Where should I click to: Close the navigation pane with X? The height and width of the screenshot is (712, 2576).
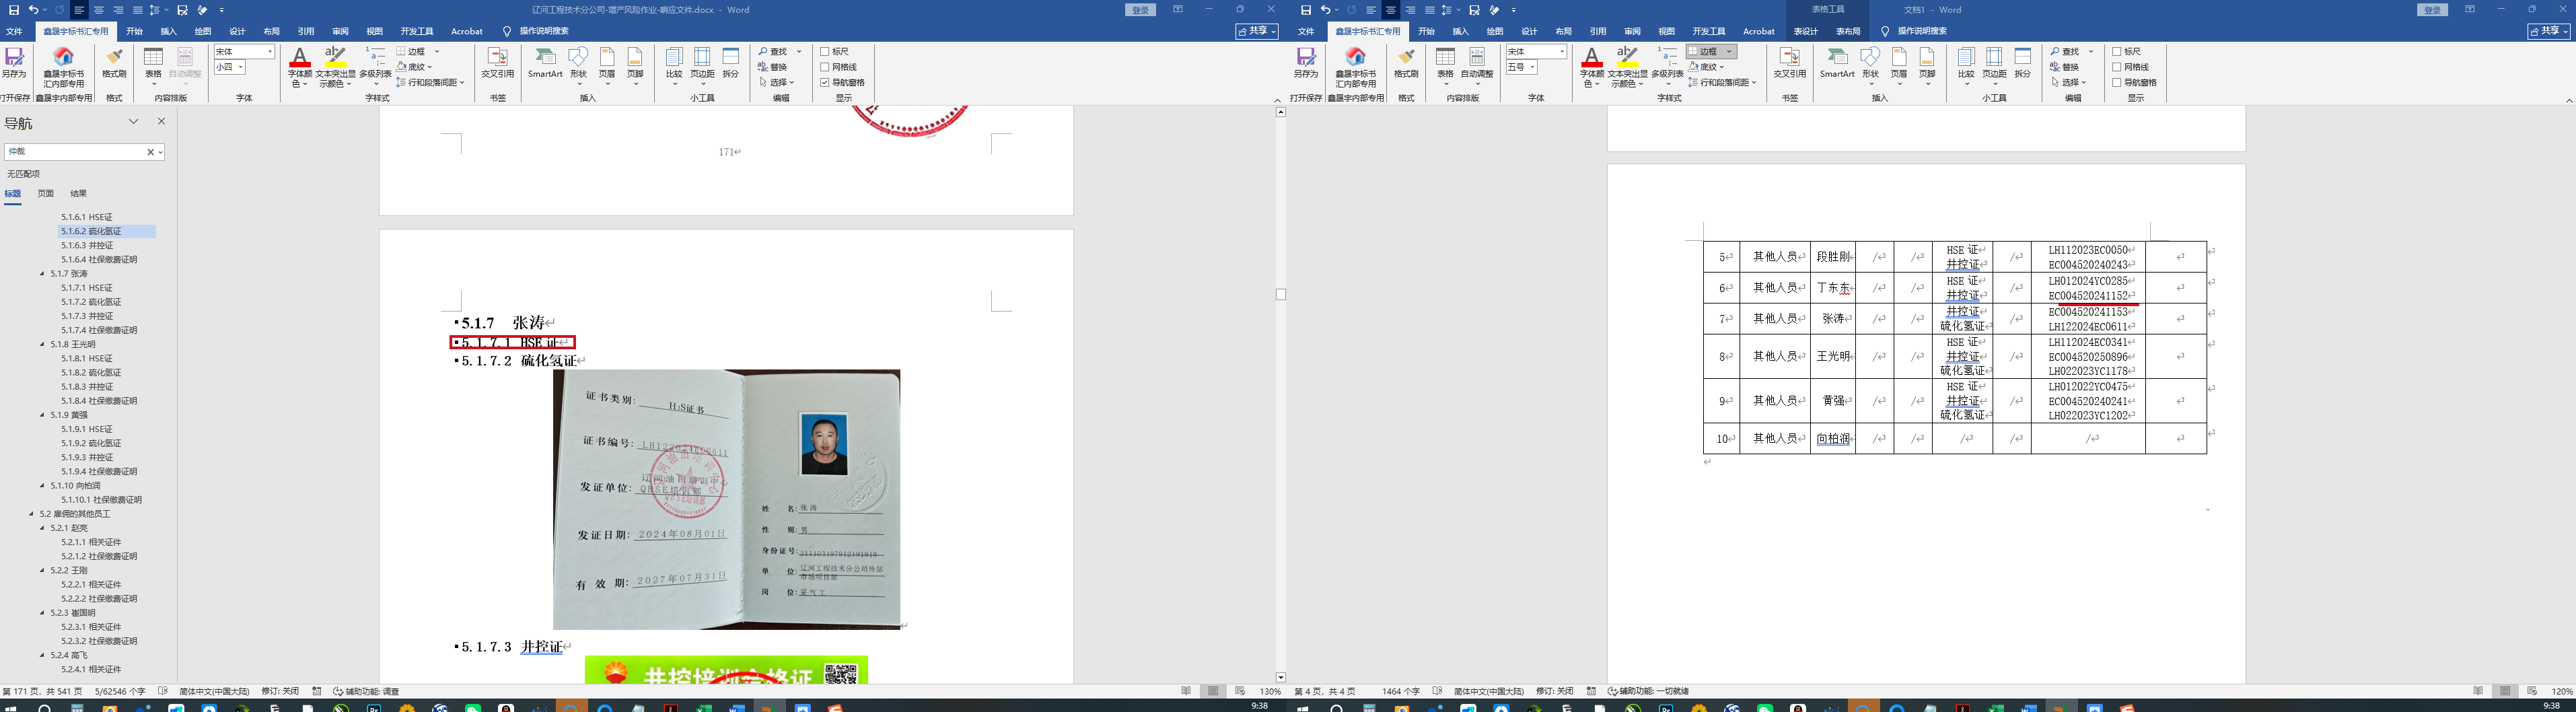click(161, 121)
